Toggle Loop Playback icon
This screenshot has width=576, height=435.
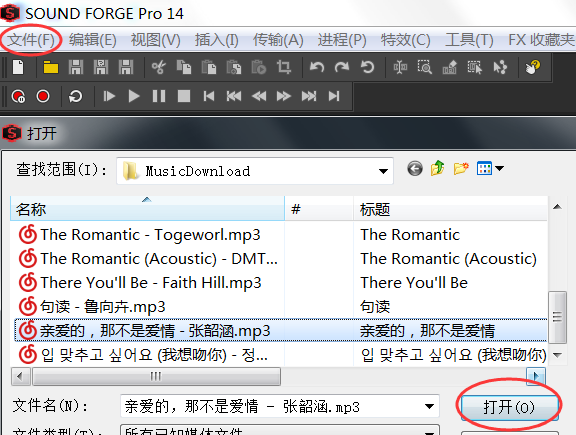click(75, 96)
